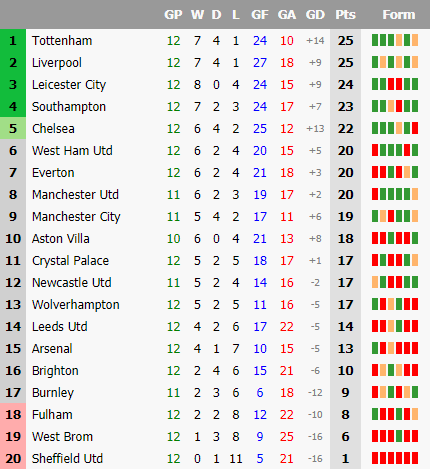430x469 pixels.
Task: Click the Manchester City team name
Action: point(76,217)
